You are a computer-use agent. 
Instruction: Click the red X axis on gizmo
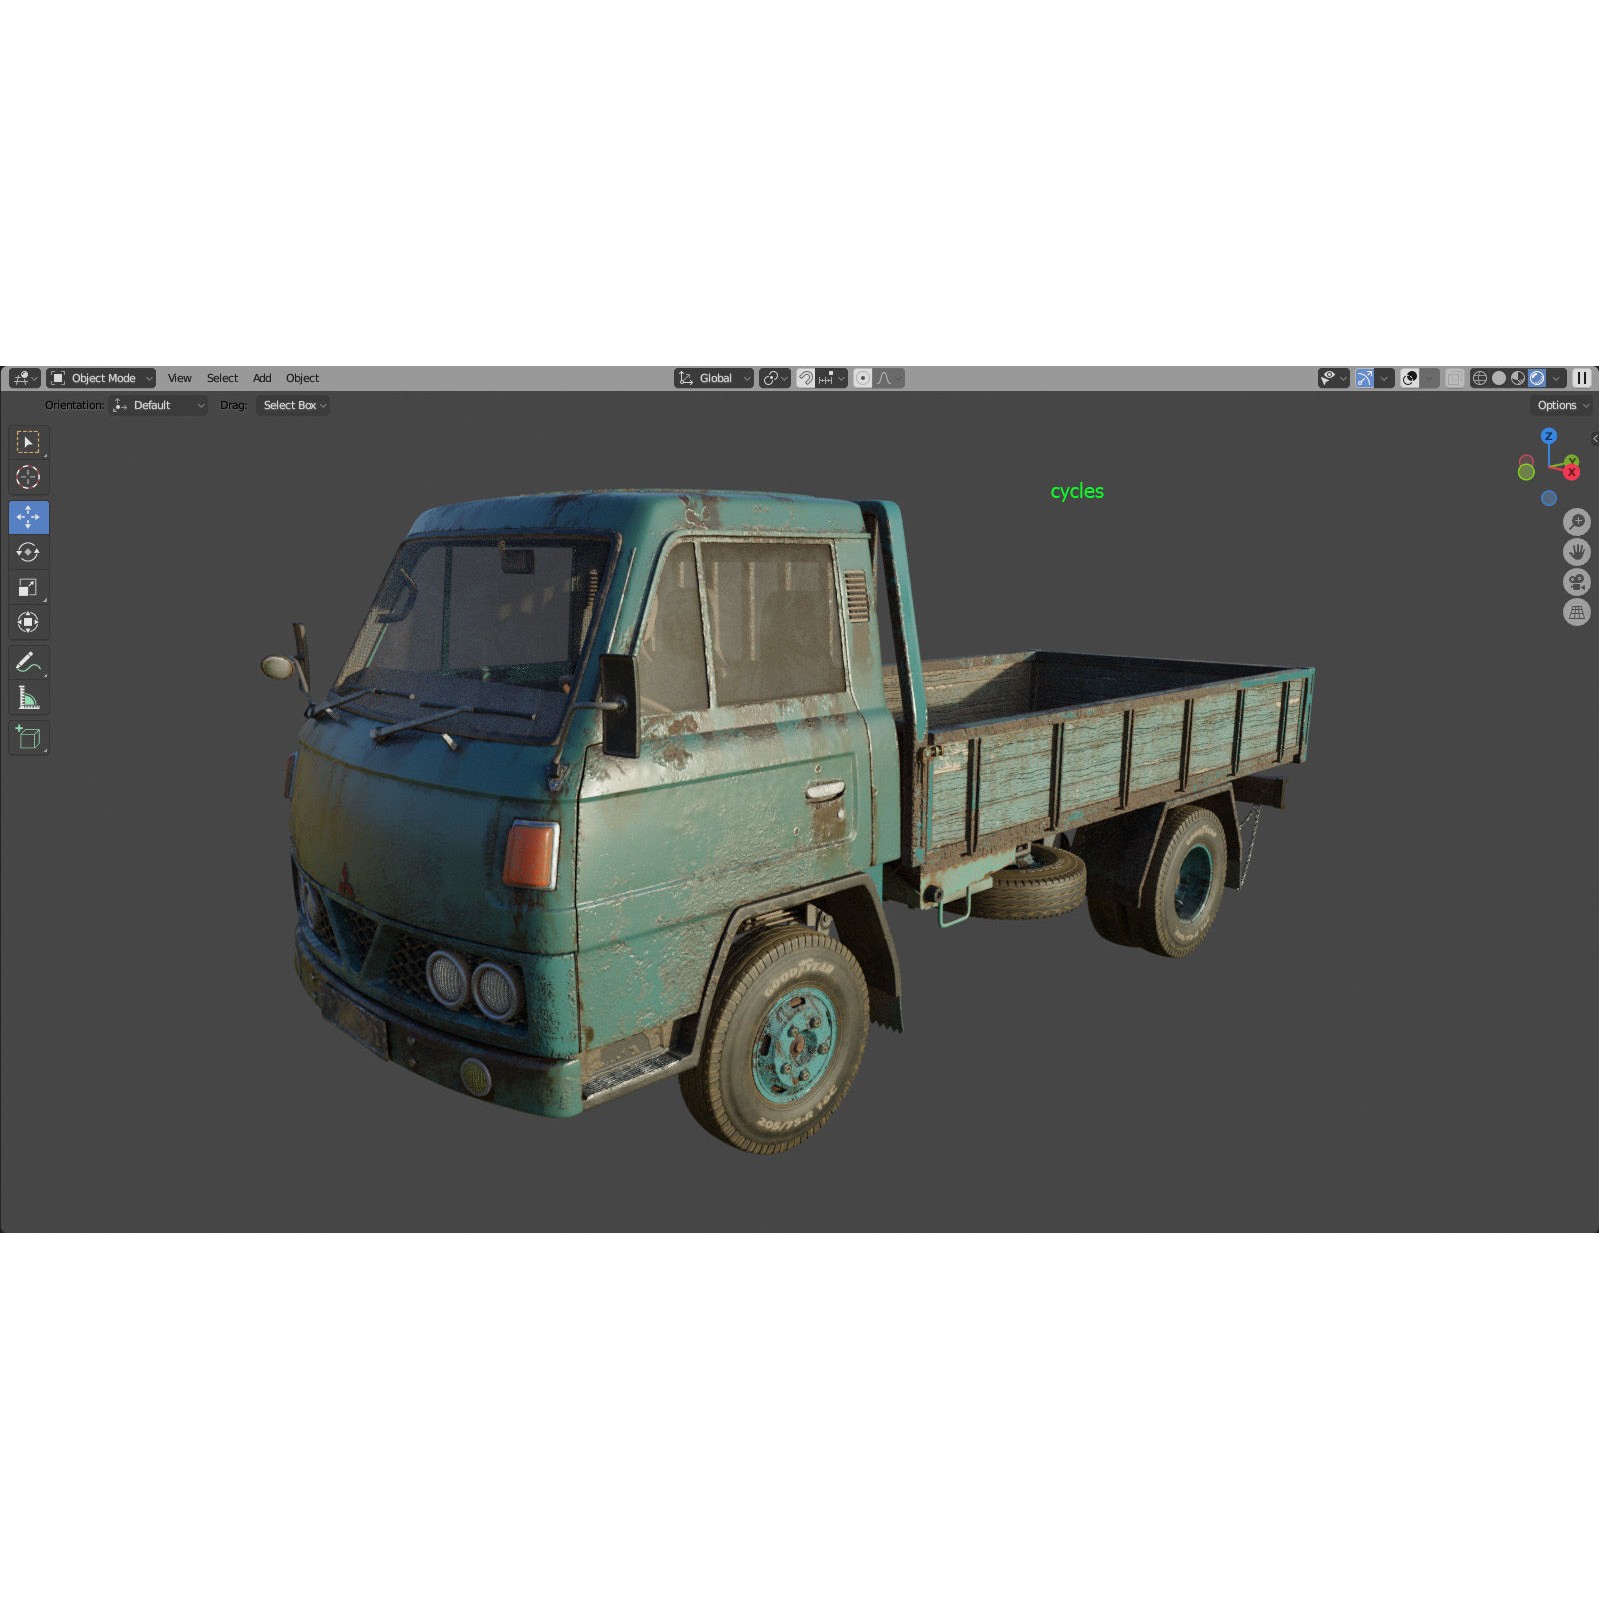tap(1572, 471)
